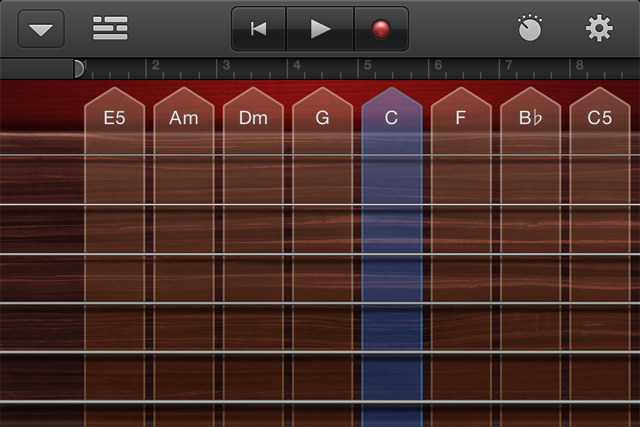This screenshot has width=640, height=427.
Task: Jump to bar 2 on the ruler
Action: pos(156,65)
